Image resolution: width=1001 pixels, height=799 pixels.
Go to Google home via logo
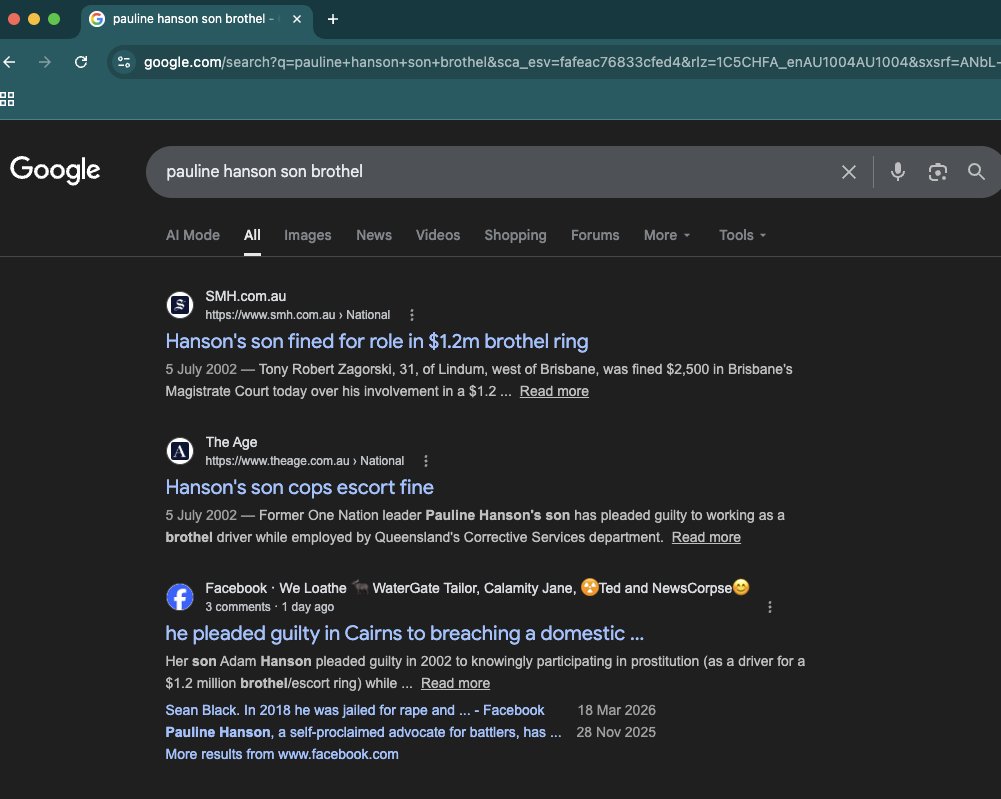55,170
